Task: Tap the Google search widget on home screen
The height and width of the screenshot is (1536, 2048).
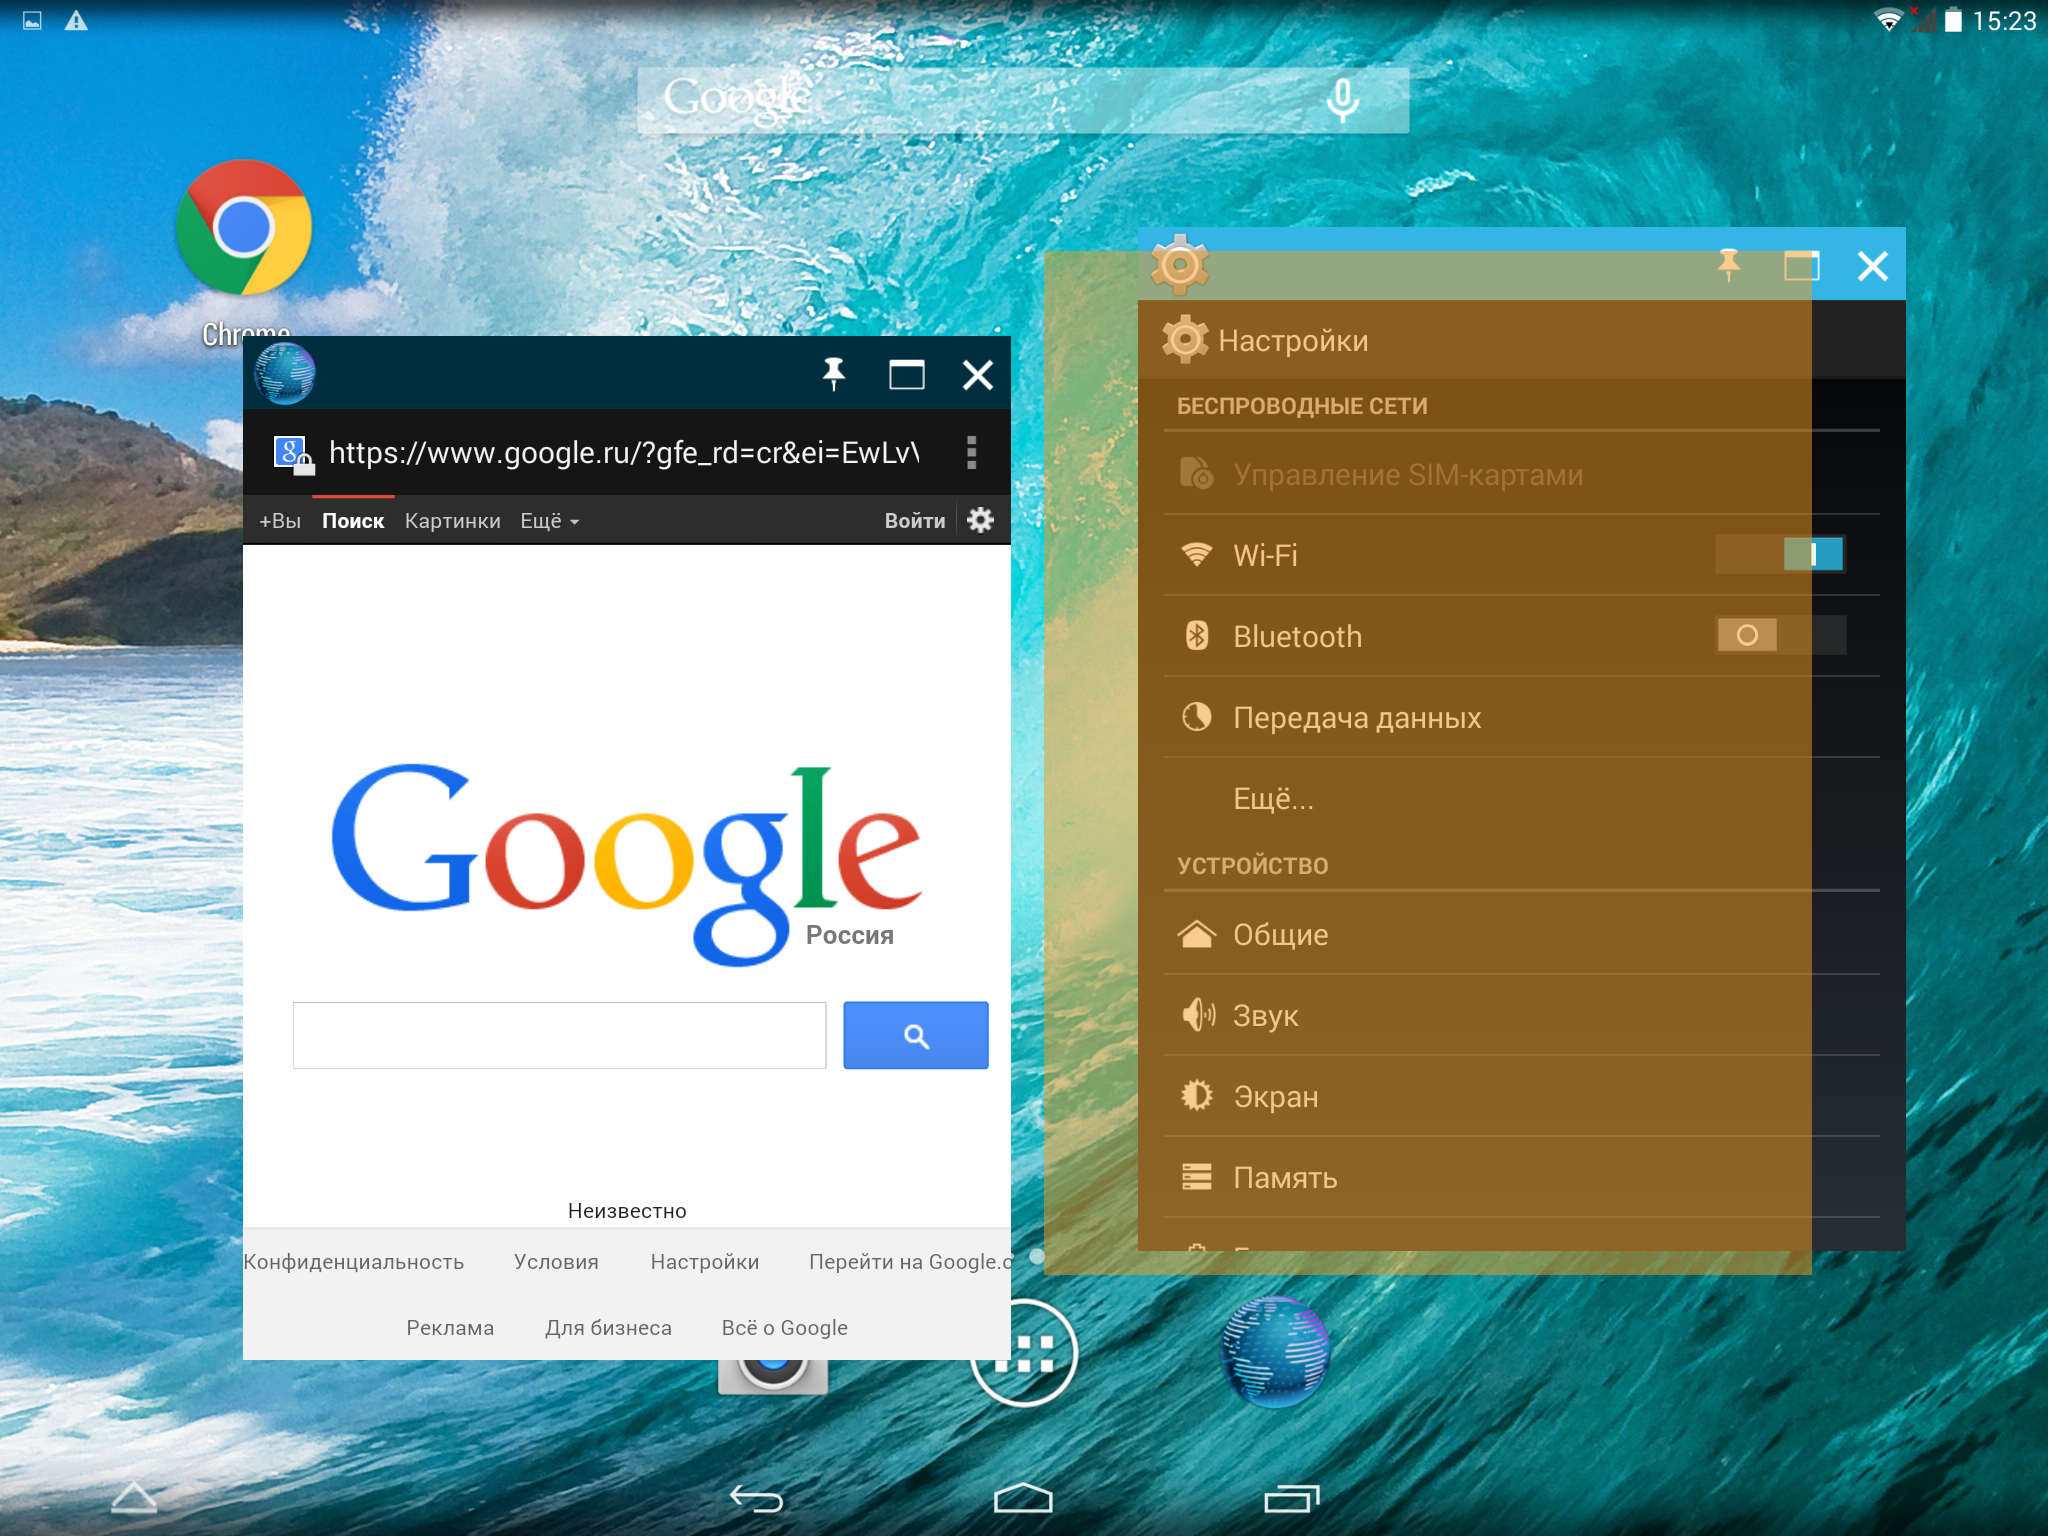Action: (x=1023, y=100)
